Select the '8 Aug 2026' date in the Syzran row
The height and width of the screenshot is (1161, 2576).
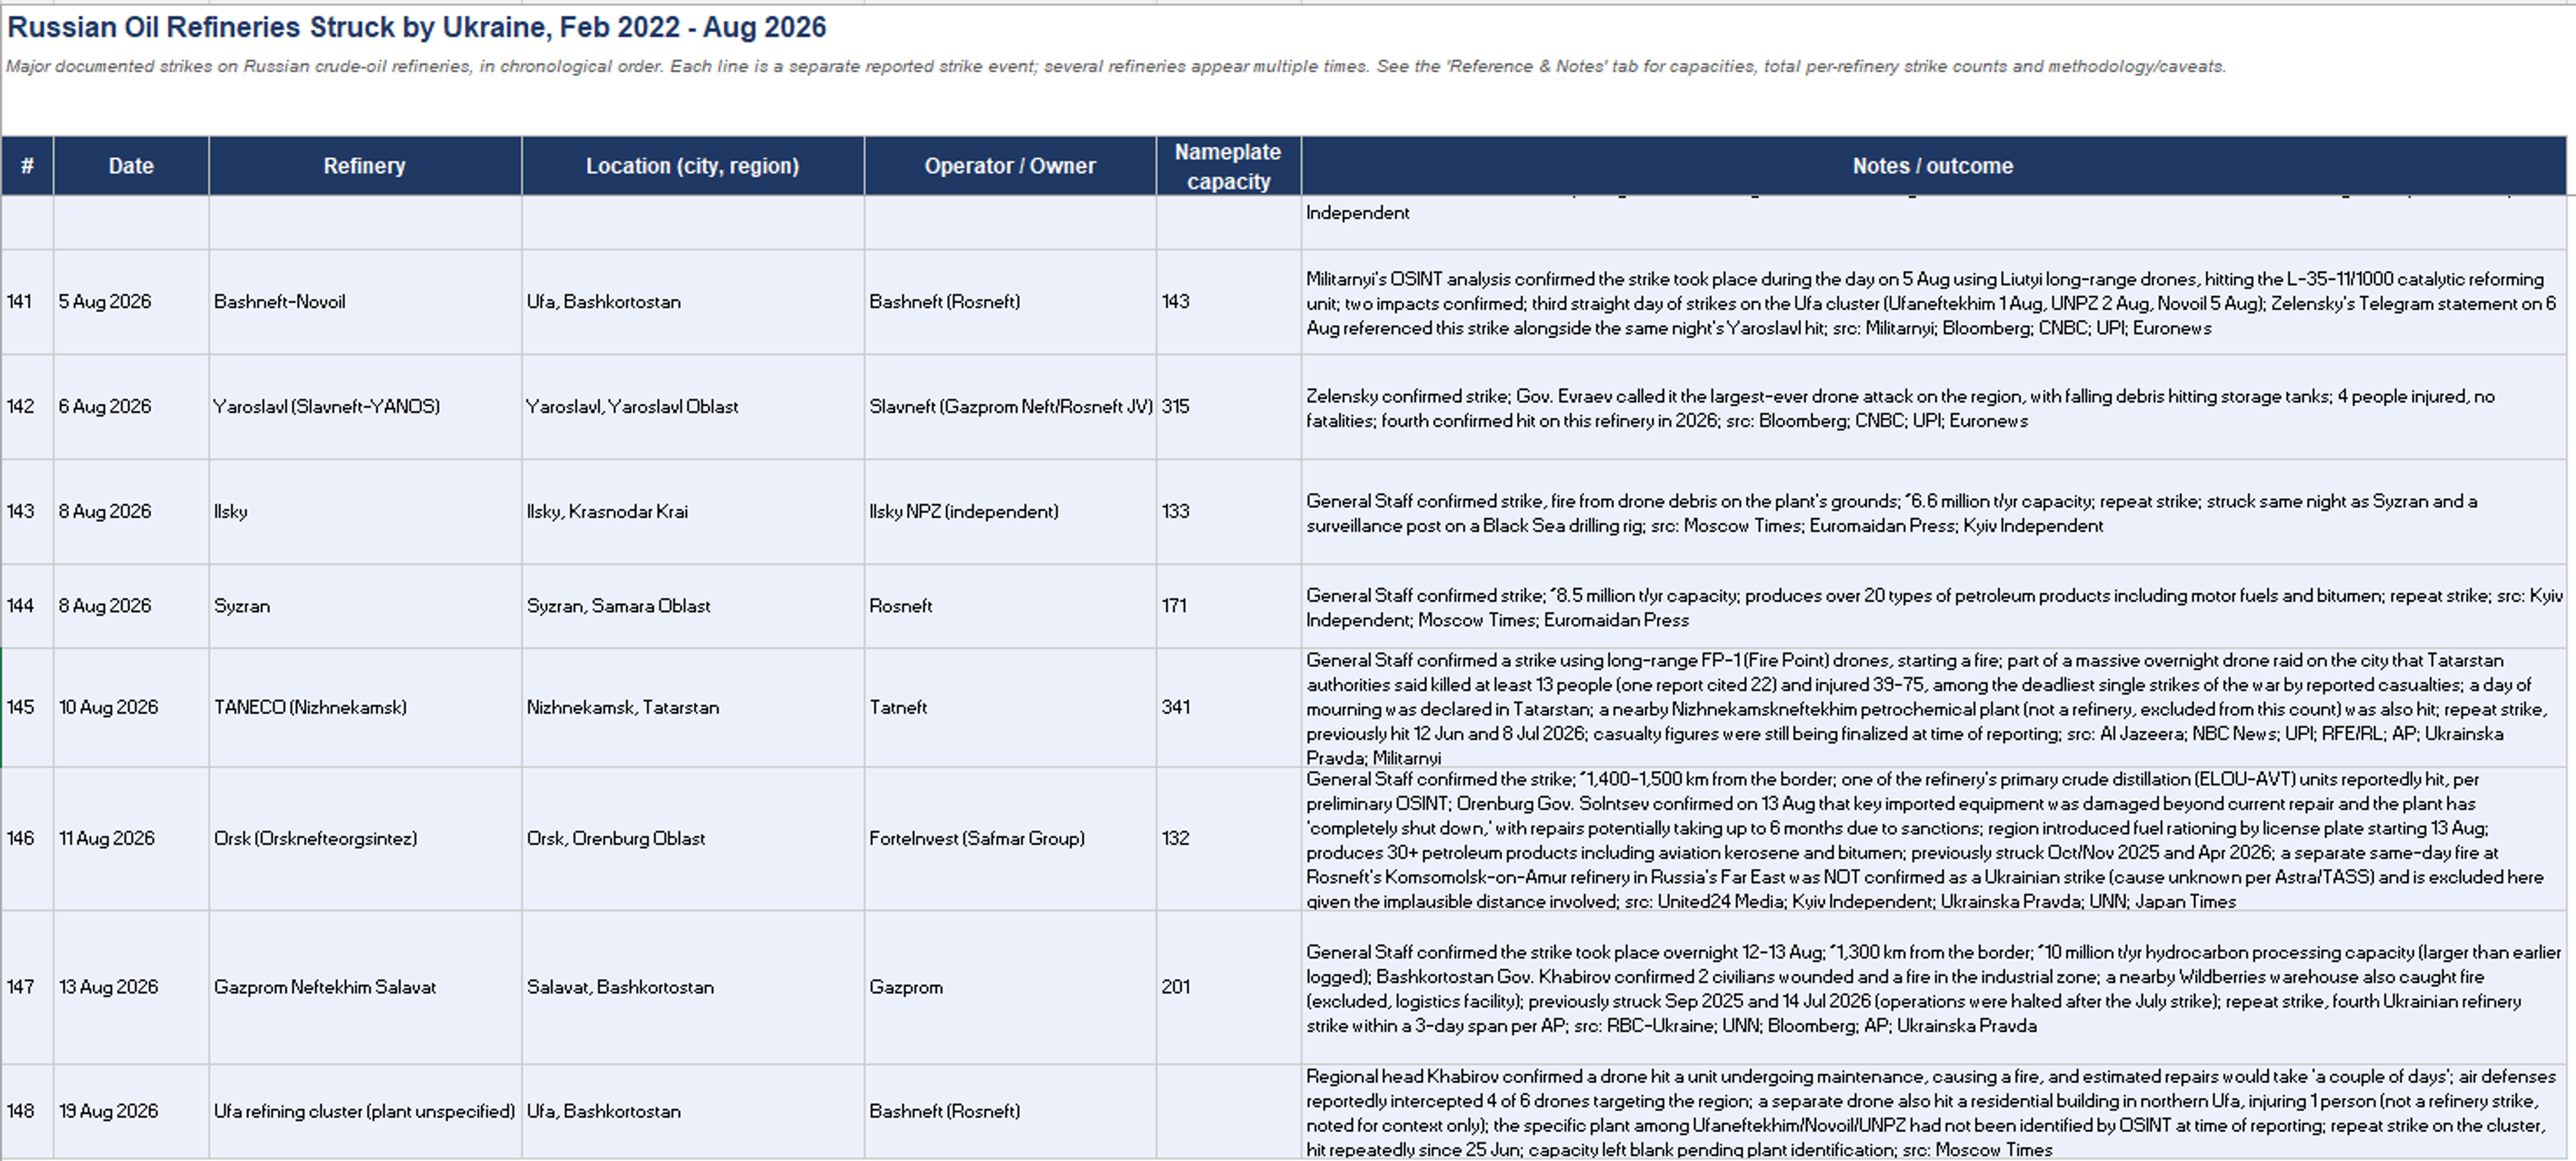click(131, 606)
